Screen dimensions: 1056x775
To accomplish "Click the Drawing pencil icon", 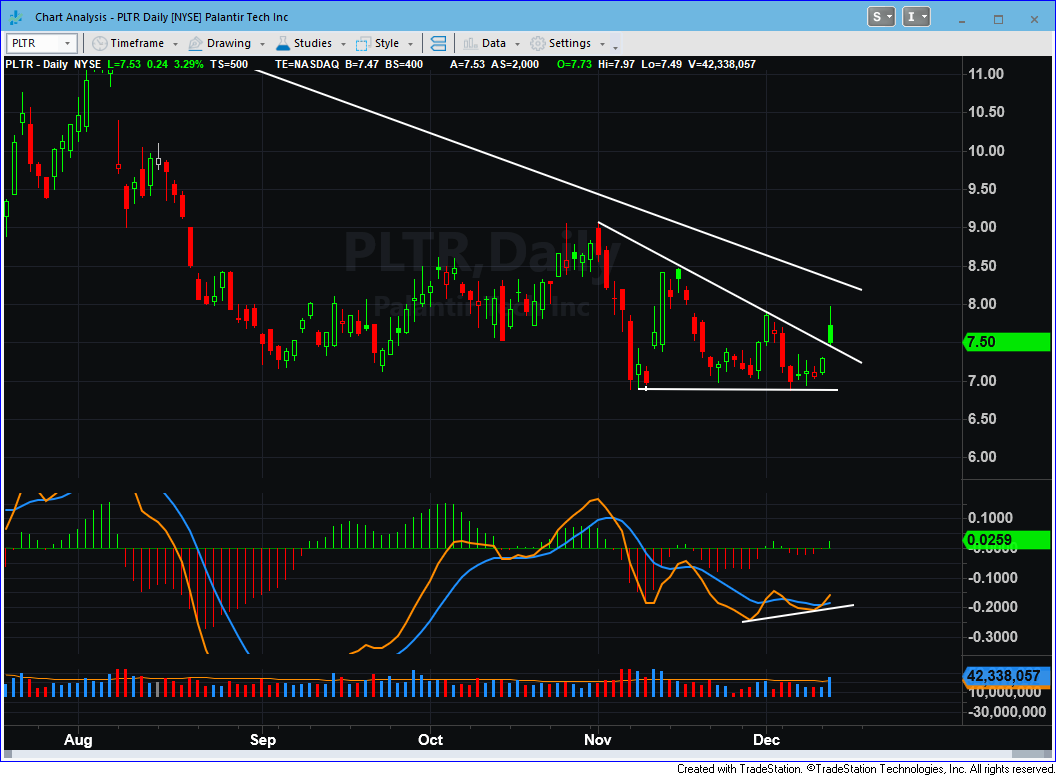I will pyautogui.click(x=195, y=43).
